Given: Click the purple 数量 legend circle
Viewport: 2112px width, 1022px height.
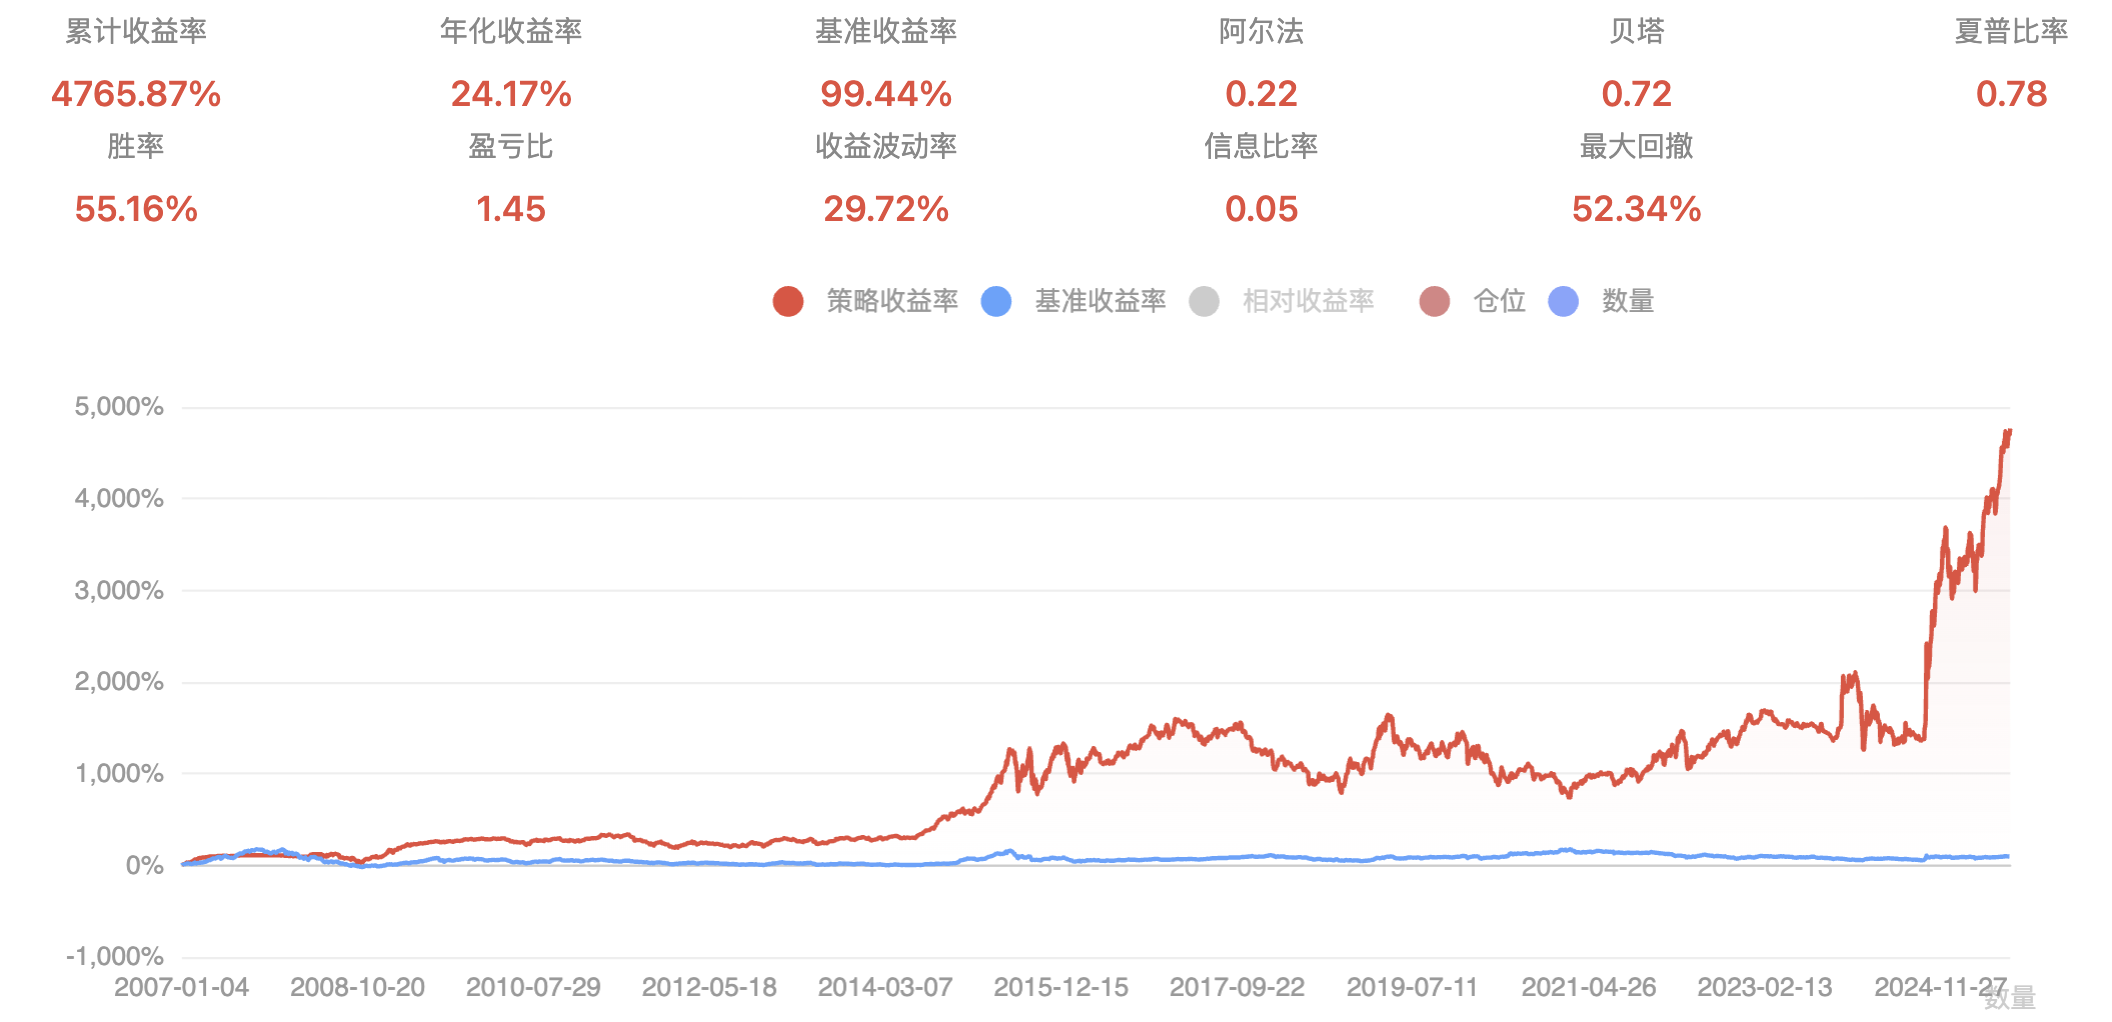Looking at the screenshot, I should 1563,301.
